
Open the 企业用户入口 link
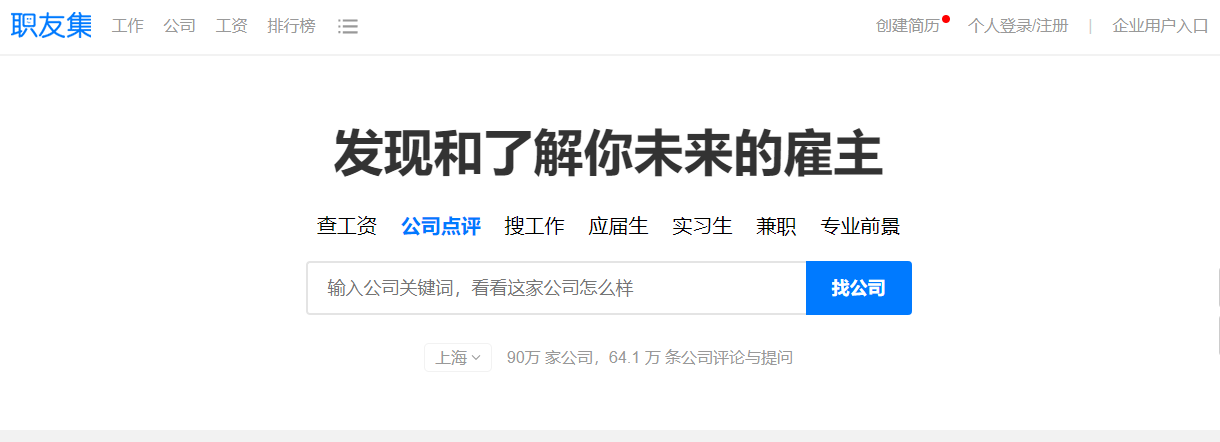[1161, 26]
